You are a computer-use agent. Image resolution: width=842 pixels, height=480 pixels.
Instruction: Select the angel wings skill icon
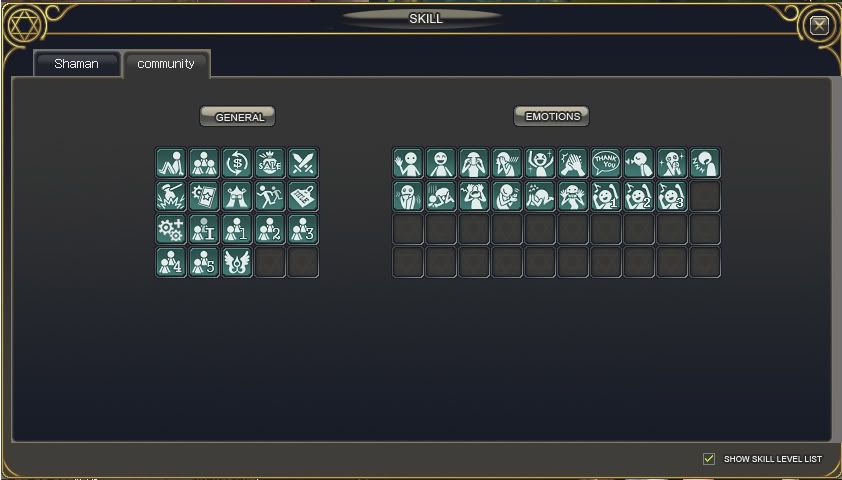(x=237, y=262)
